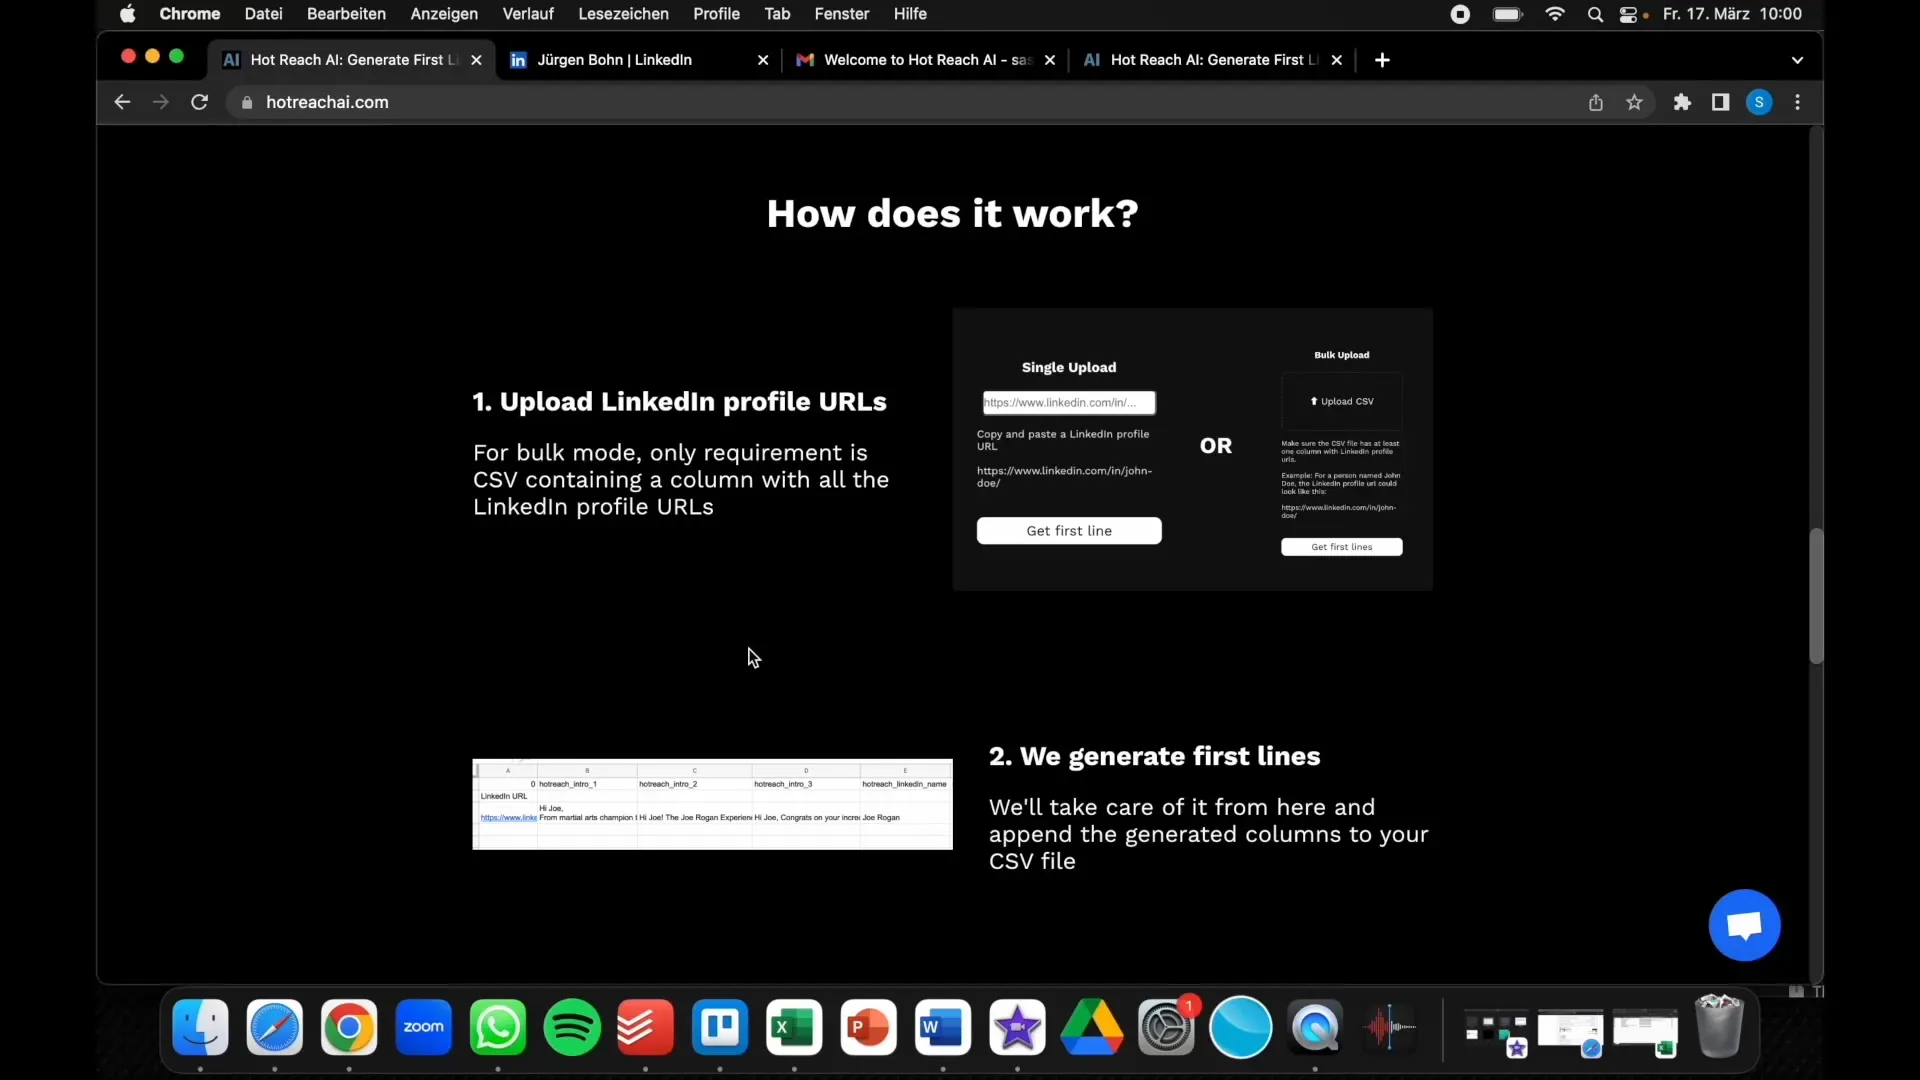This screenshot has width=1920, height=1080.
Task: Click the CSV preview thumbnail image
Action: coord(712,803)
